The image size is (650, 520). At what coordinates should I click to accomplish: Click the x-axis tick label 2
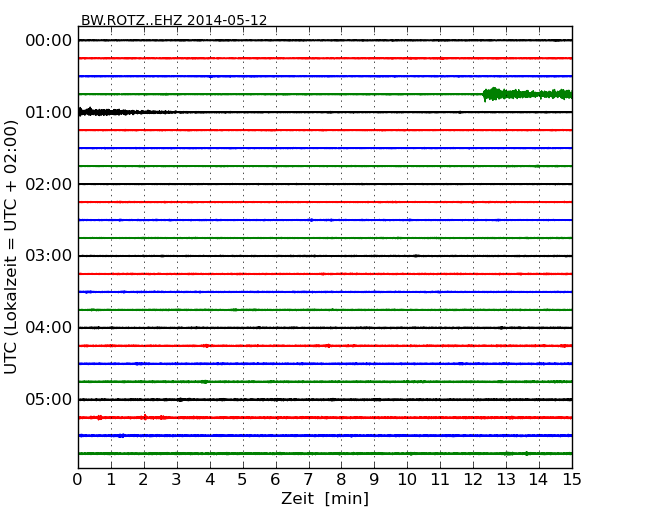(x=143, y=480)
